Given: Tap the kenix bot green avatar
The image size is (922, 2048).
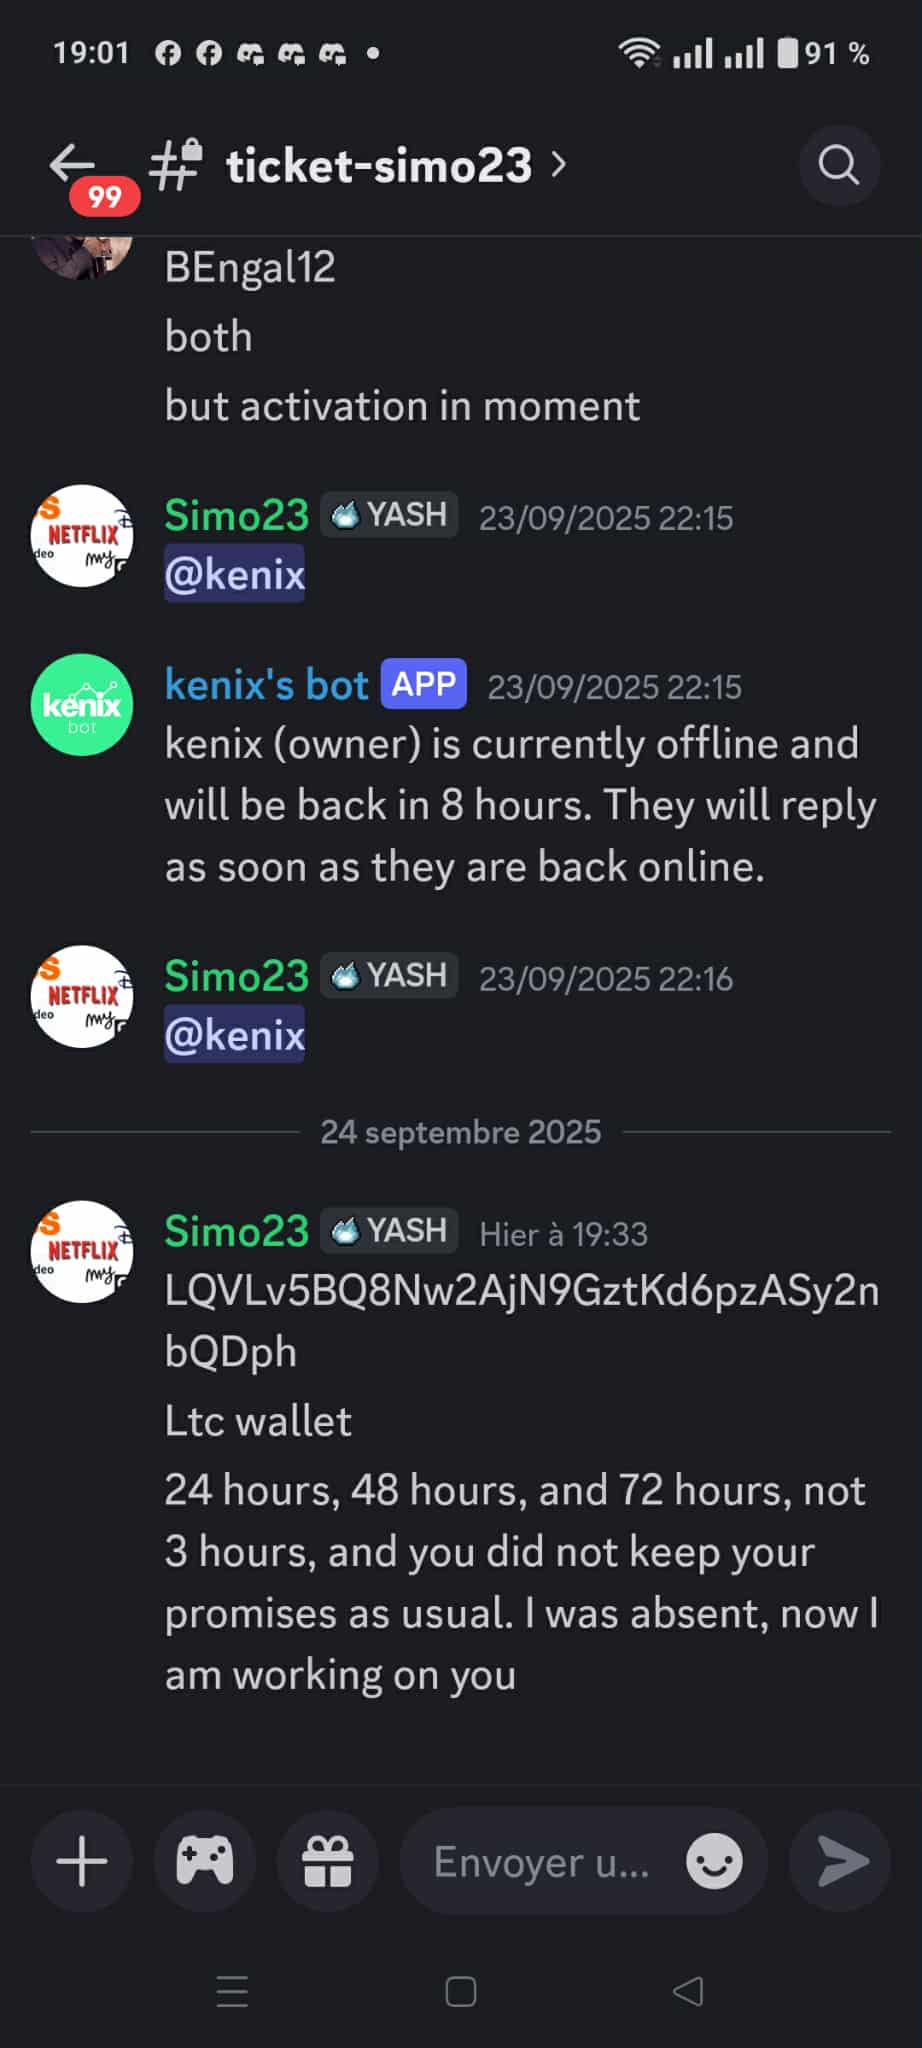Looking at the screenshot, I should click(82, 705).
